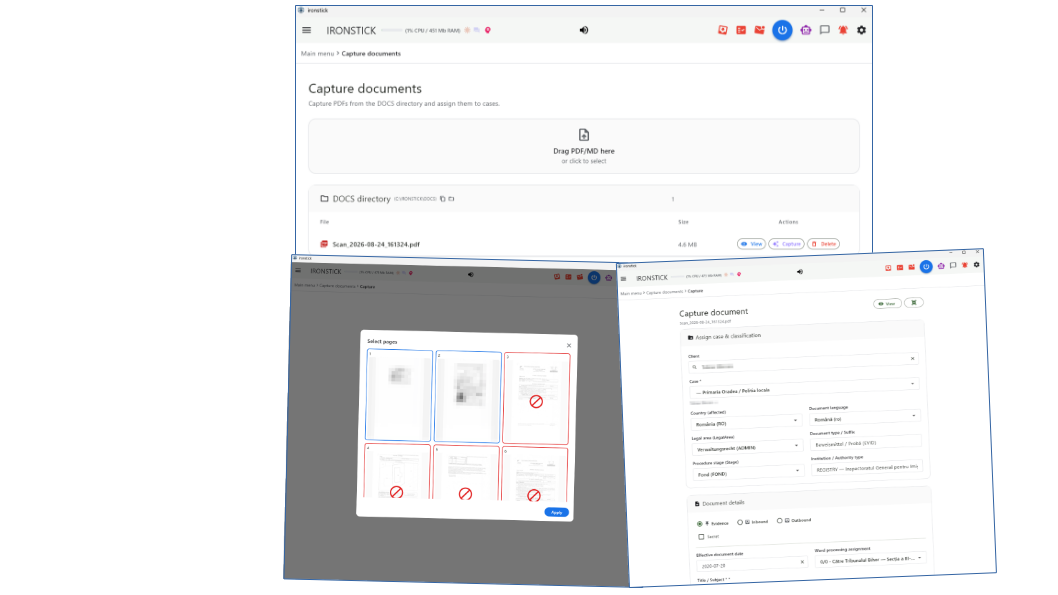Copy DOCS directory path icon
The height and width of the screenshot is (595, 1058).
[443, 199]
